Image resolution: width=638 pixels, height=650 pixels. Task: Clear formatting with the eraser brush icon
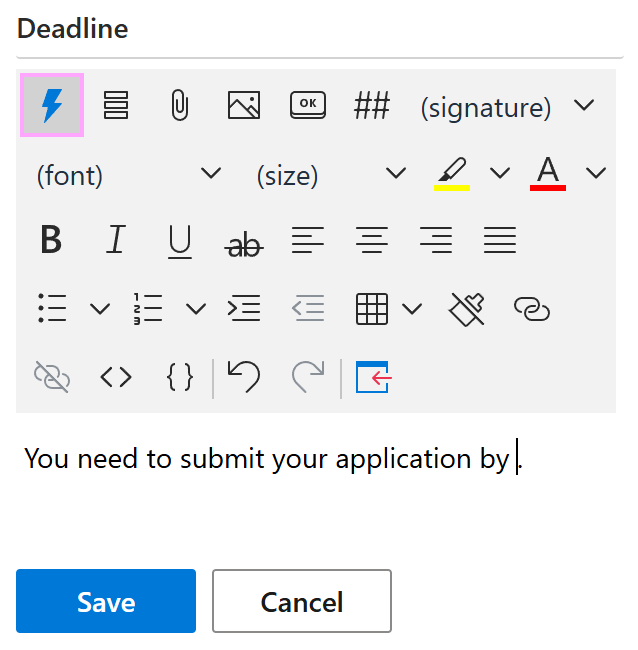468,309
